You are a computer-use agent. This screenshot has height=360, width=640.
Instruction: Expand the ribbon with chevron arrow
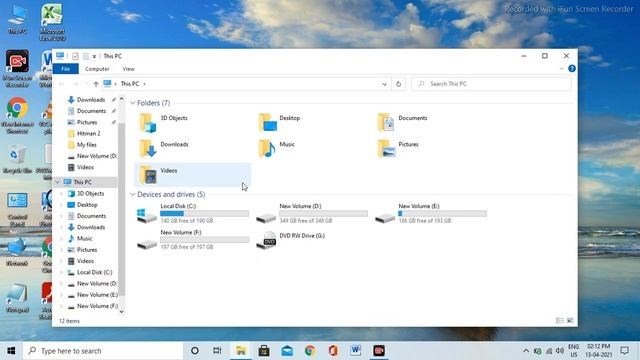[x=562, y=69]
